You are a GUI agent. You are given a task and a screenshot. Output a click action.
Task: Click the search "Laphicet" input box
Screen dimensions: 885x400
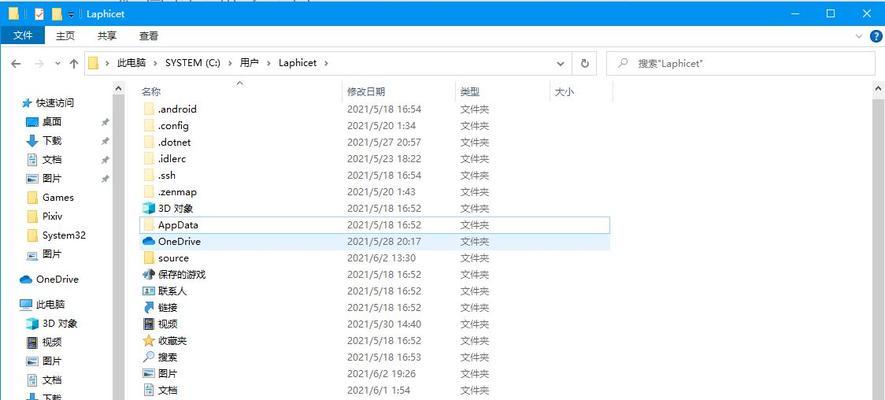coord(741,64)
